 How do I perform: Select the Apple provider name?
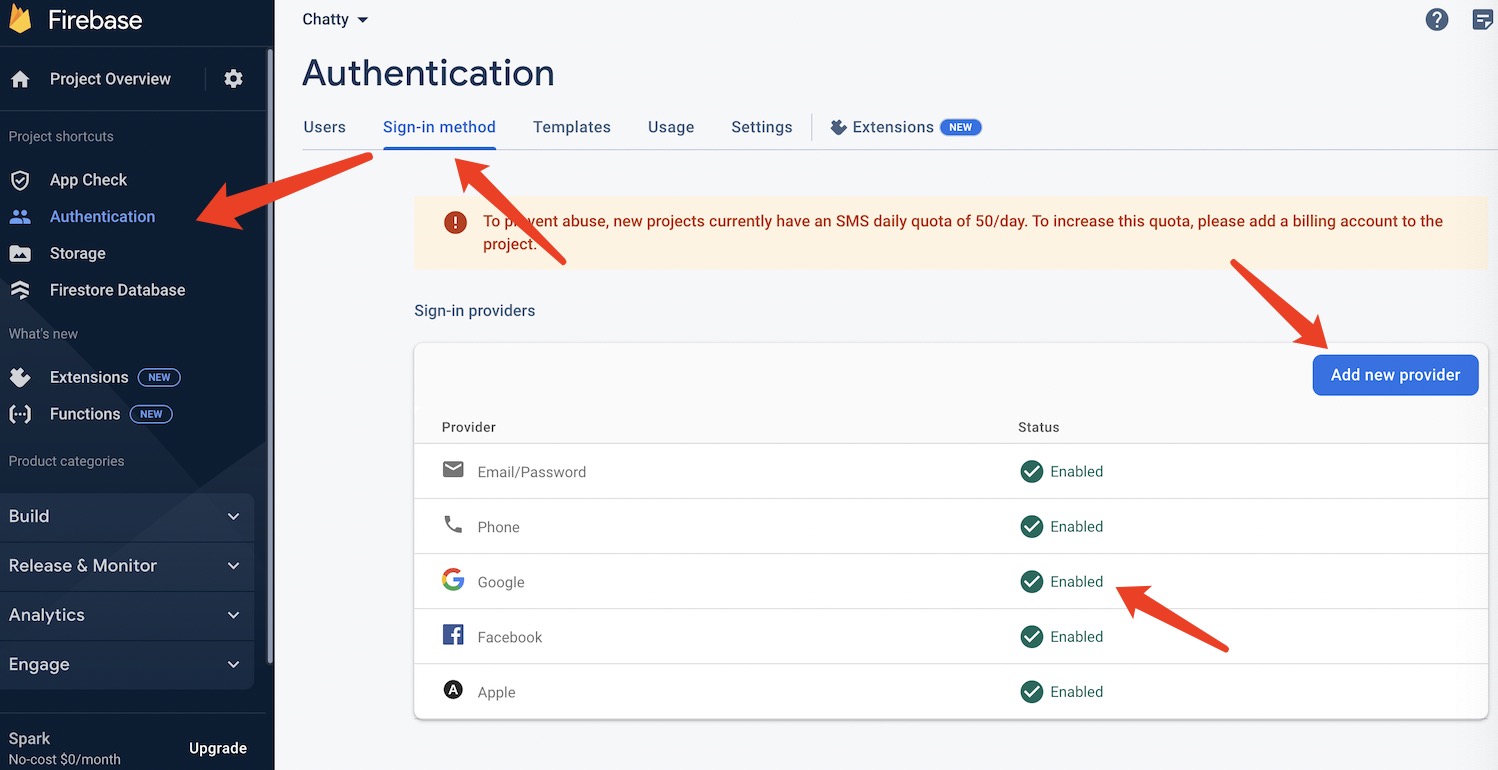coord(496,692)
